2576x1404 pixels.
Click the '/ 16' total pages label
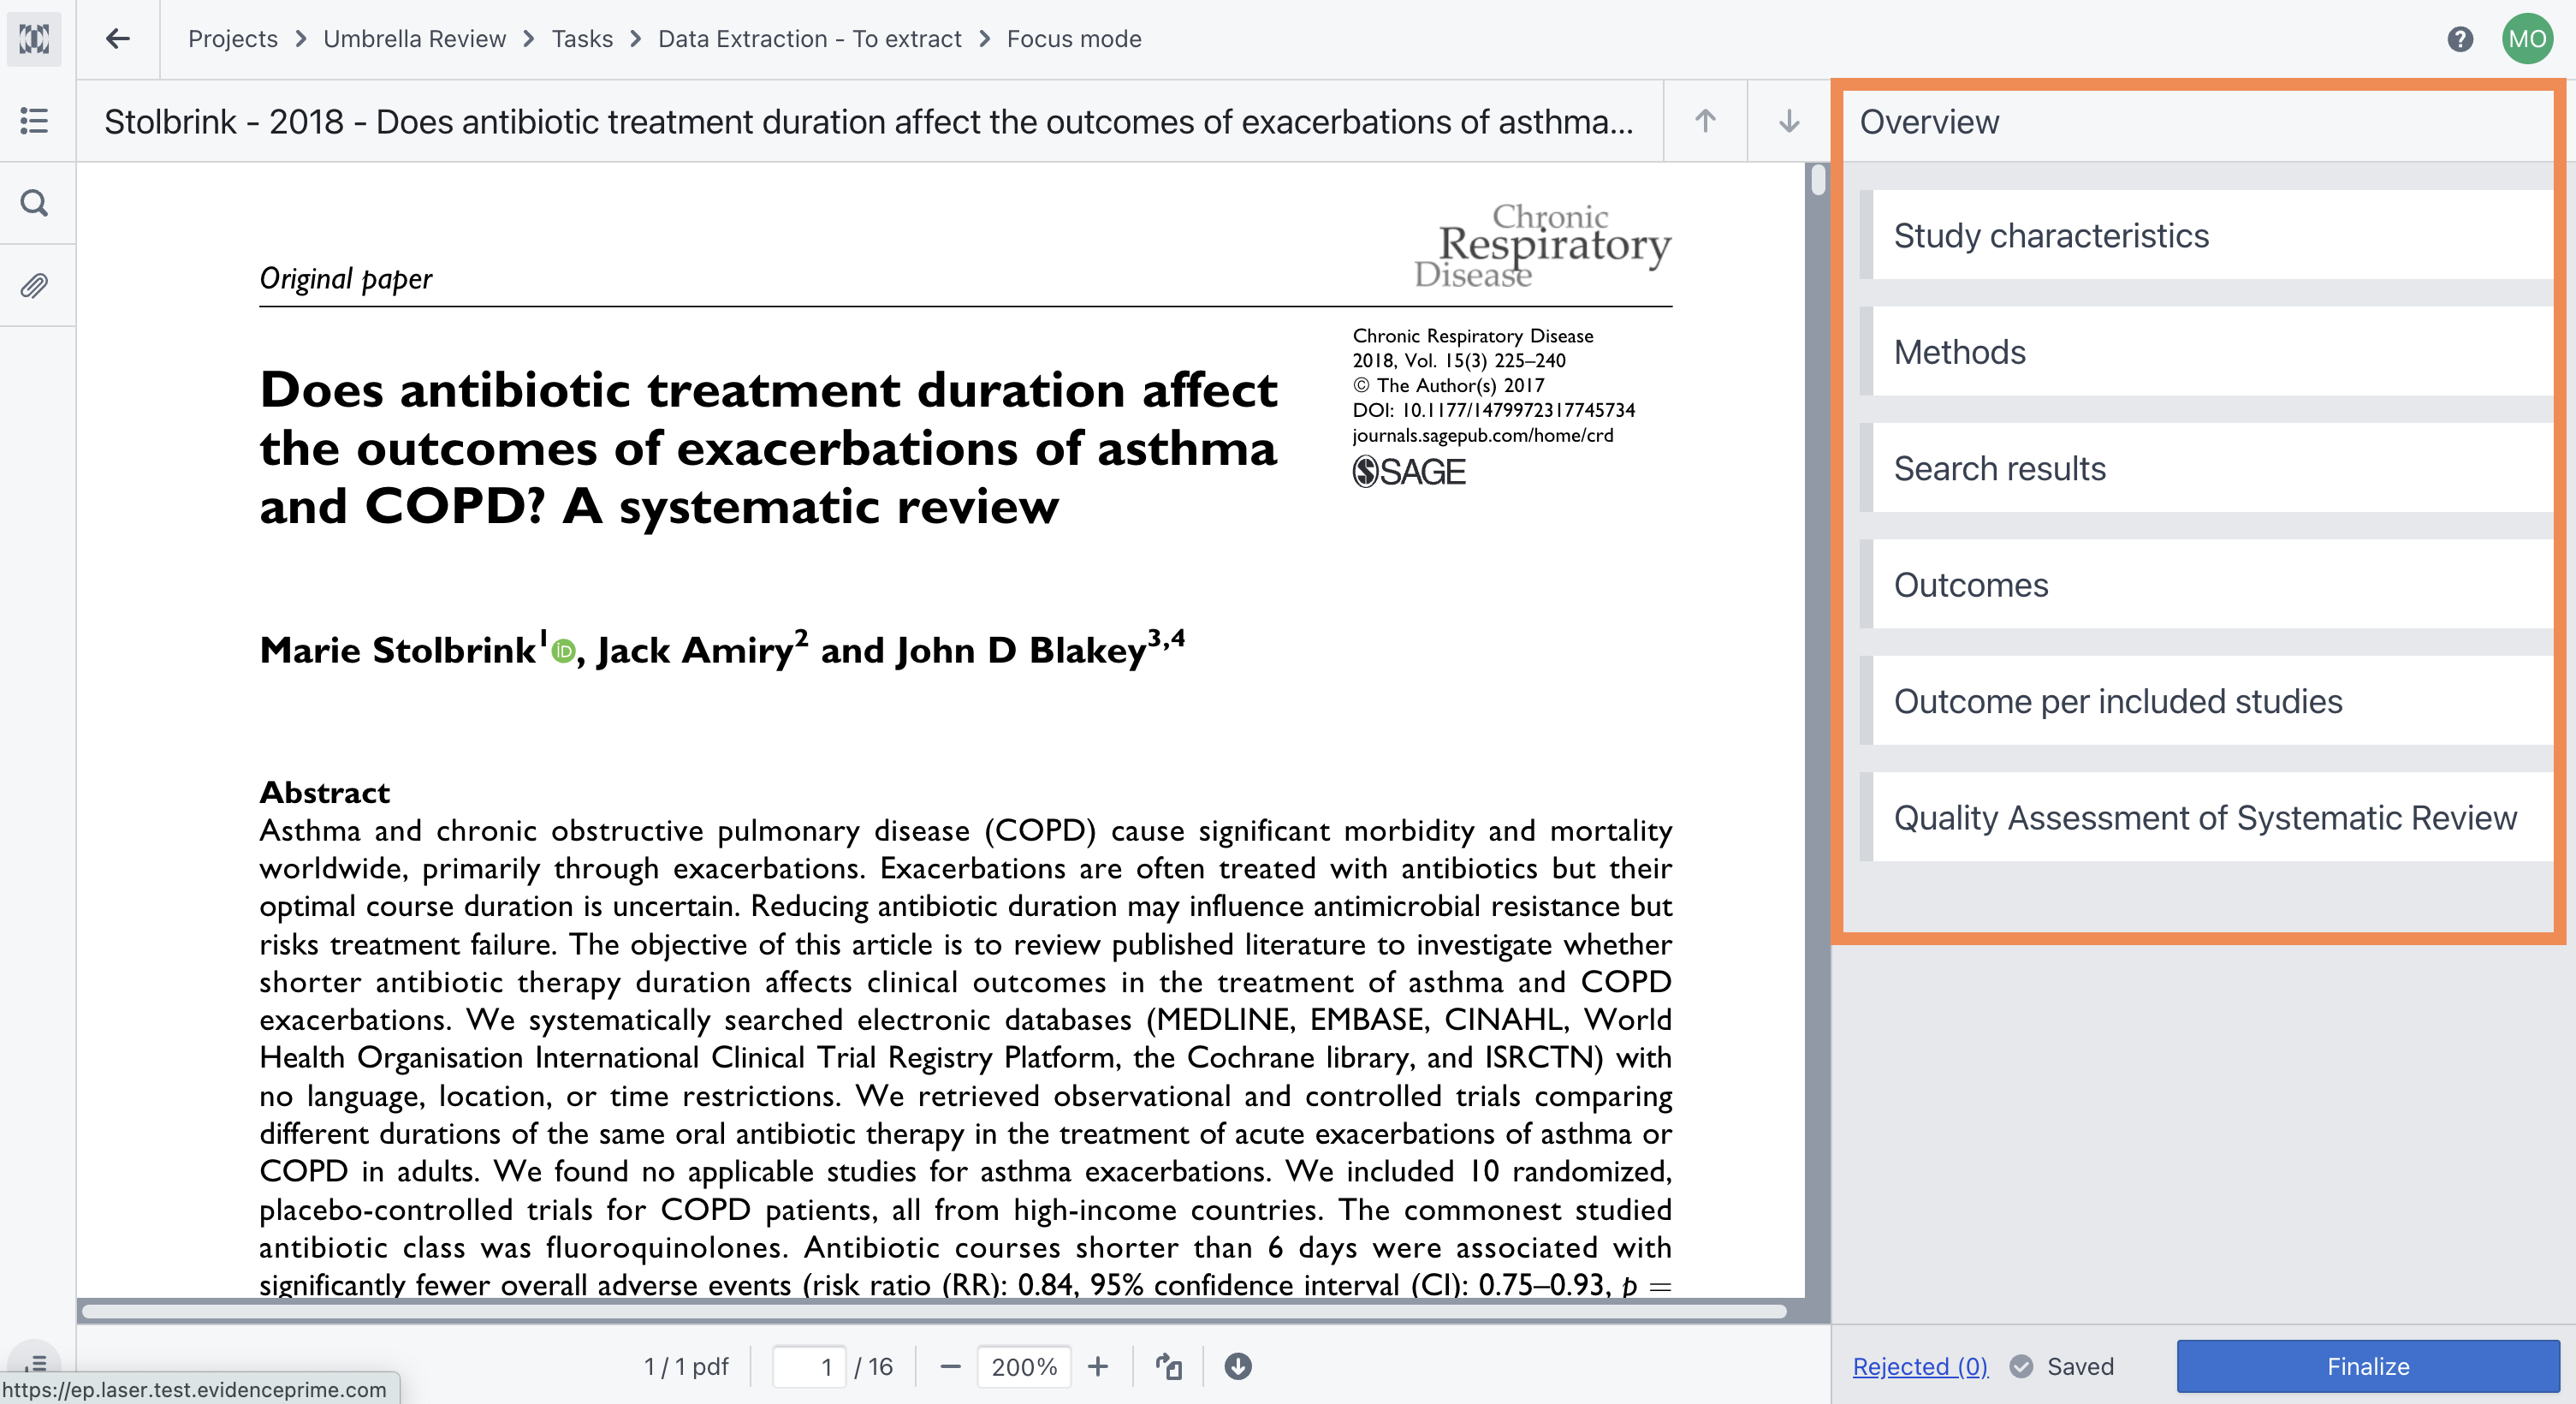(x=874, y=1366)
